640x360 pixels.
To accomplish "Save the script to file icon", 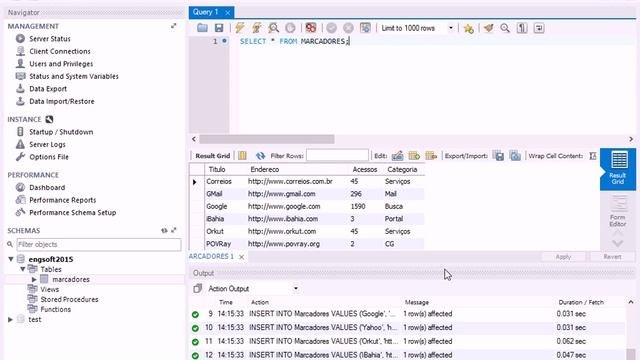I will 219,28.
